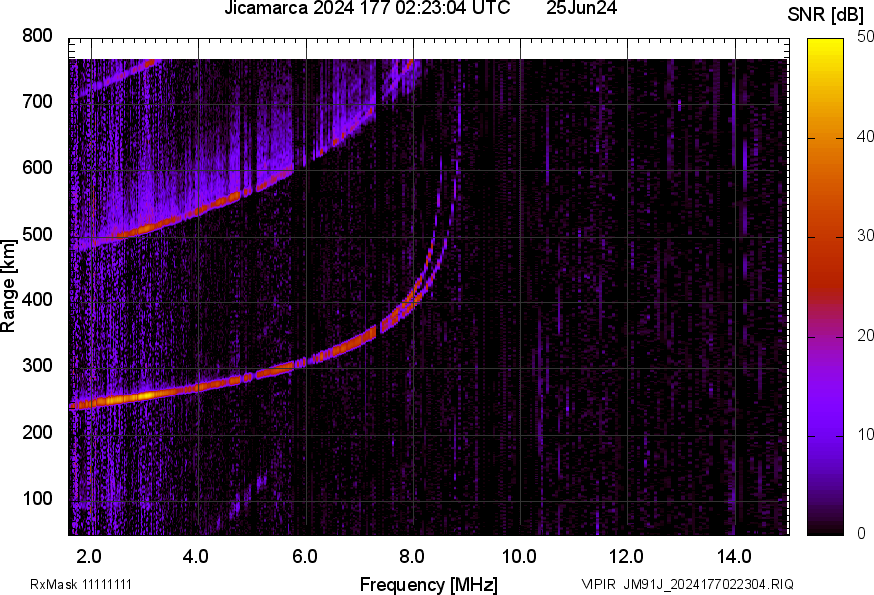Viewport: 874px width, 595px height.
Task: Click the 2.0 frequency tick label
Action: [x=90, y=554]
